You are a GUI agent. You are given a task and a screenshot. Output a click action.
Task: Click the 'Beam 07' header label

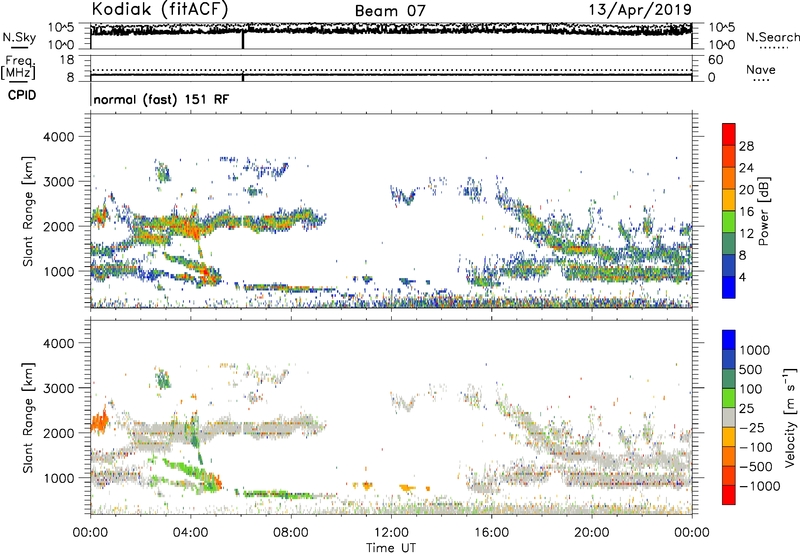[390, 11]
